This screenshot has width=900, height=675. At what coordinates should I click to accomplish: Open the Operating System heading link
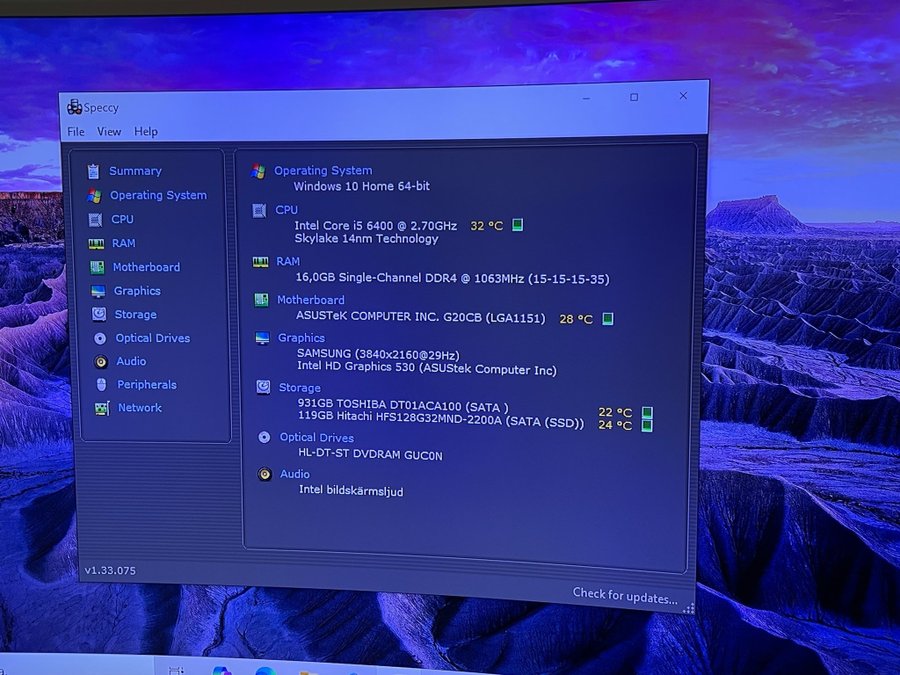(323, 171)
